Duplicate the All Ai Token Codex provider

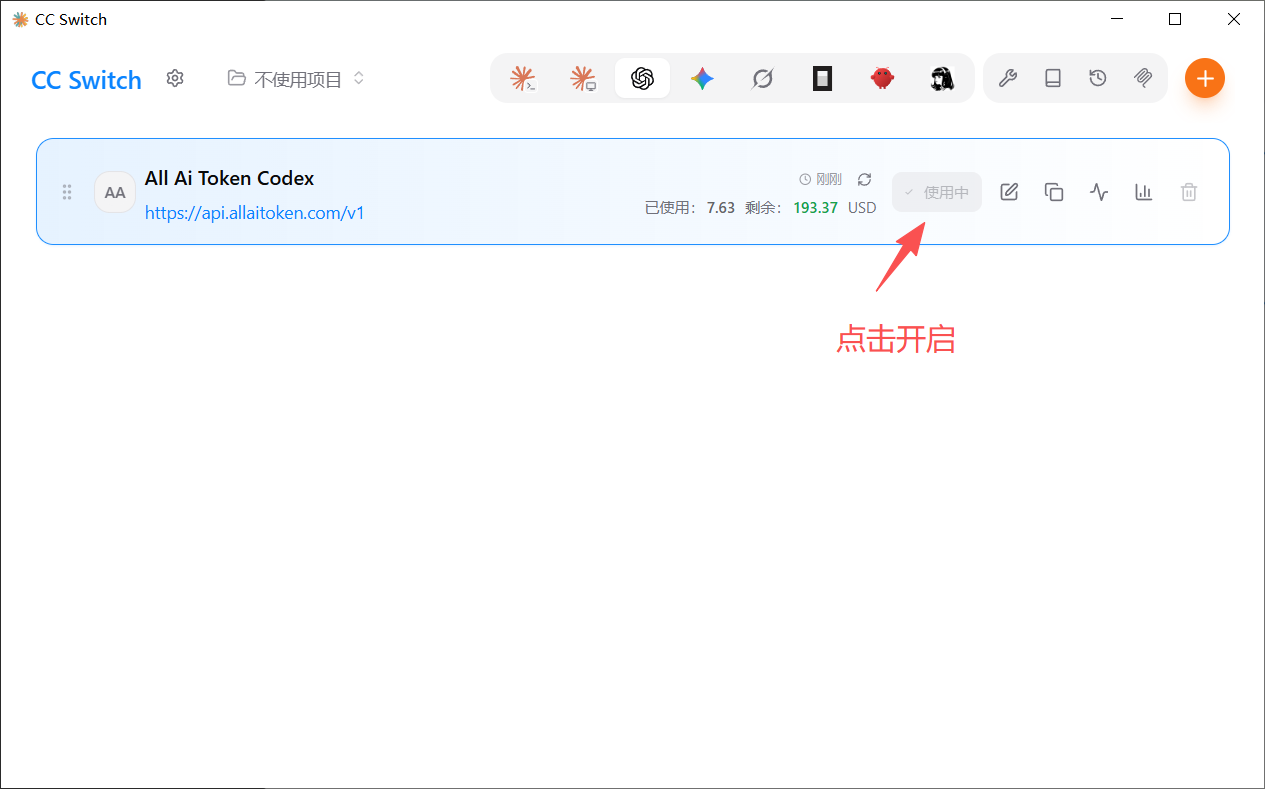1054,192
